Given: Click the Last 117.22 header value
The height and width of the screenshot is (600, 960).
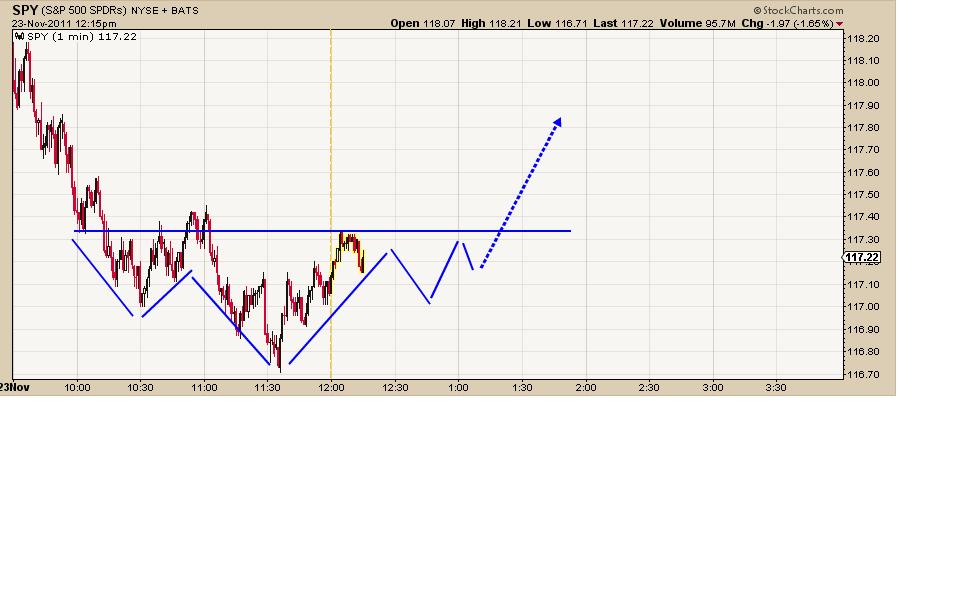Looking at the screenshot, I should click(623, 23).
